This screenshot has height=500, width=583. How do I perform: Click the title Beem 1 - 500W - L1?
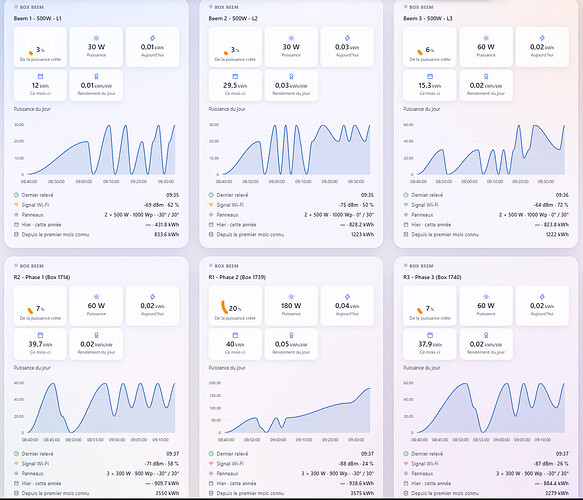38,18
